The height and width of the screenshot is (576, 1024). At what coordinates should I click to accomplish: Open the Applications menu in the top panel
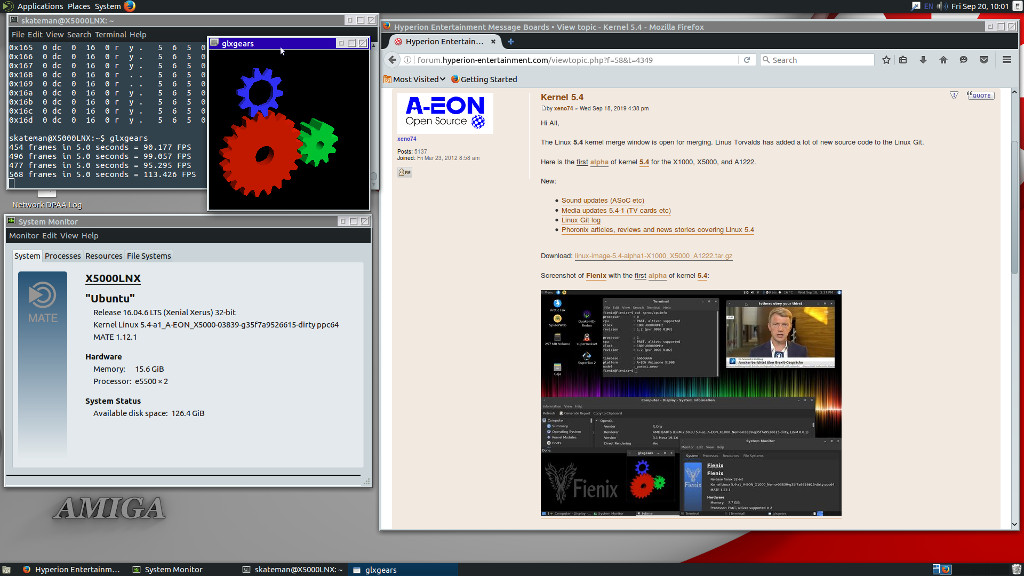pos(40,6)
